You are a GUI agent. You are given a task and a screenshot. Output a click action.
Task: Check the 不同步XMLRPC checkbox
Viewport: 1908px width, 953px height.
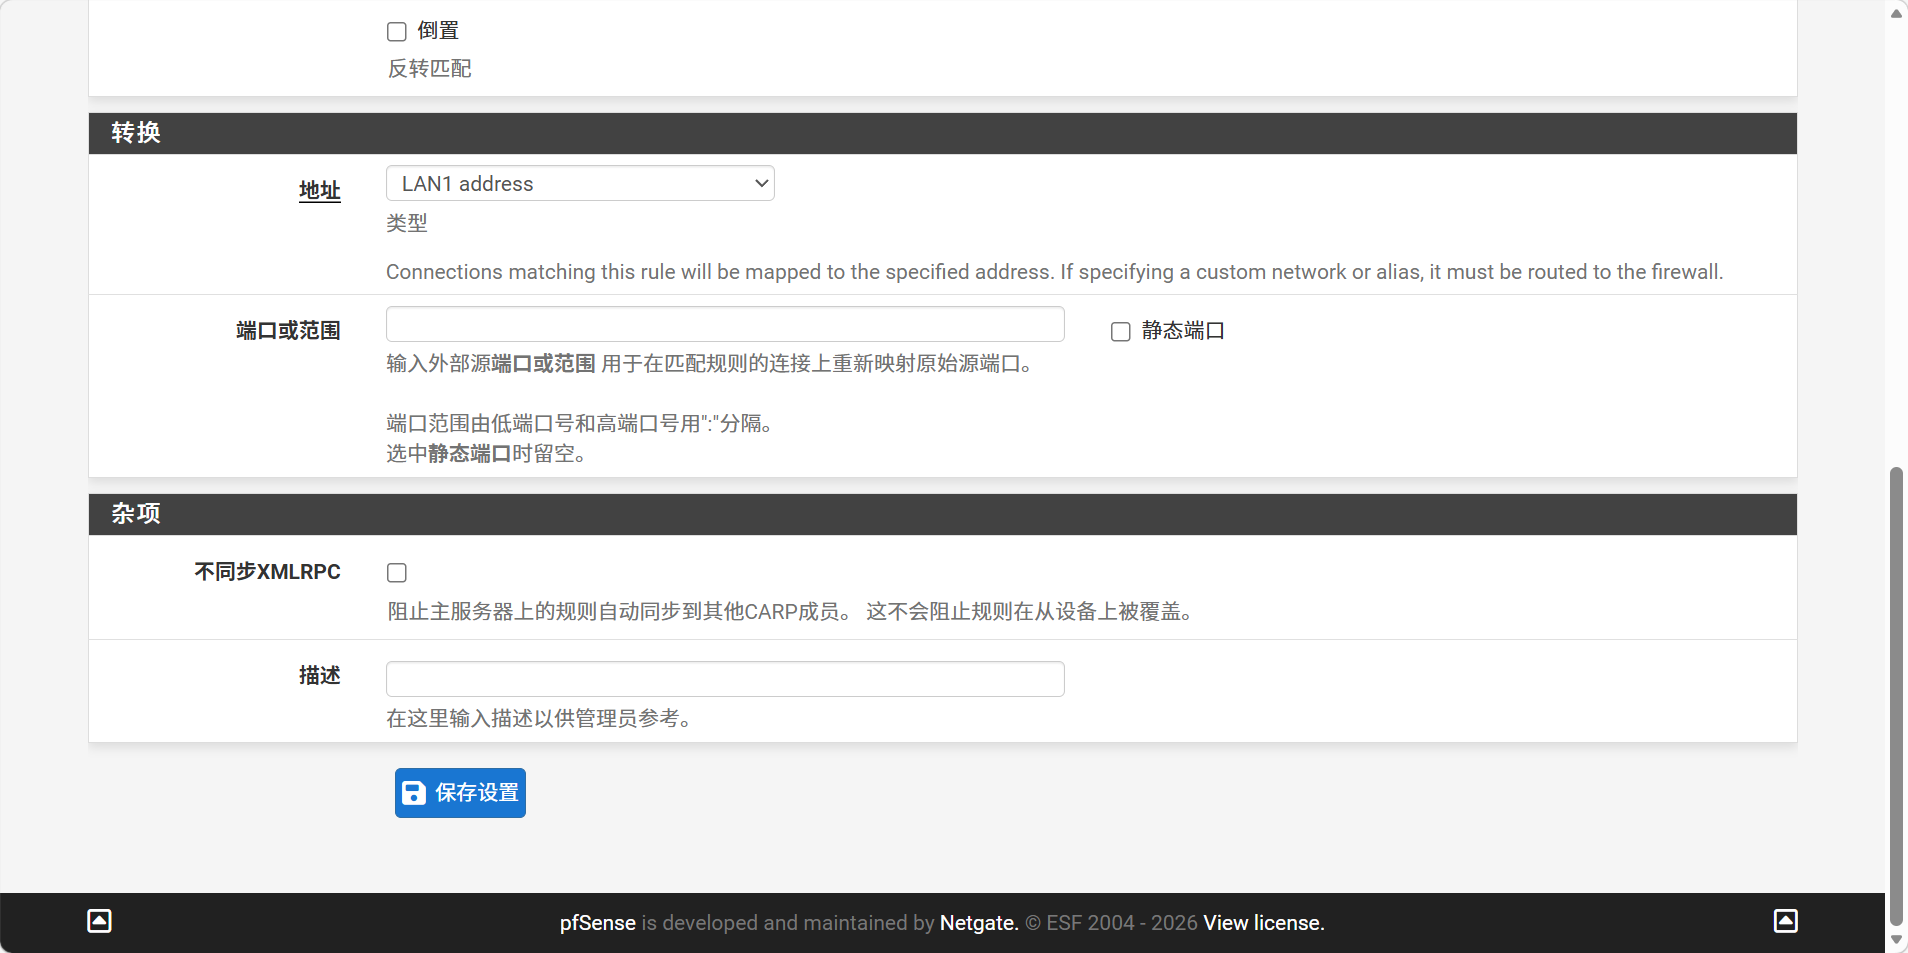point(397,573)
